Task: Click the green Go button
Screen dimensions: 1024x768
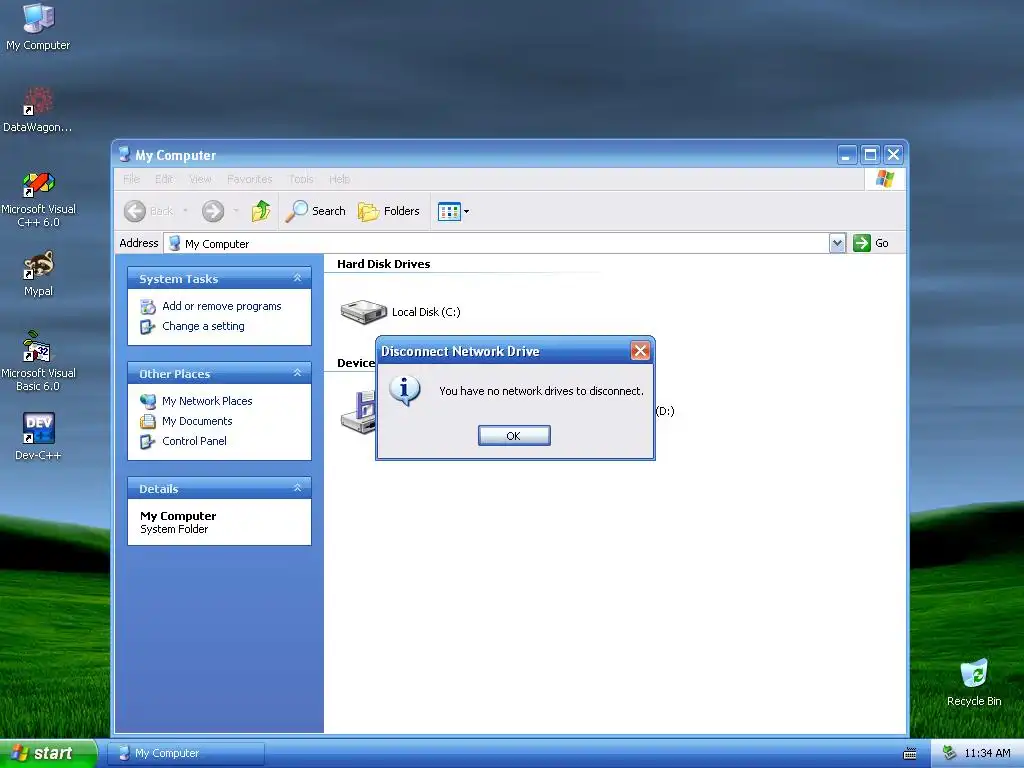Action: (x=871, y=243)
